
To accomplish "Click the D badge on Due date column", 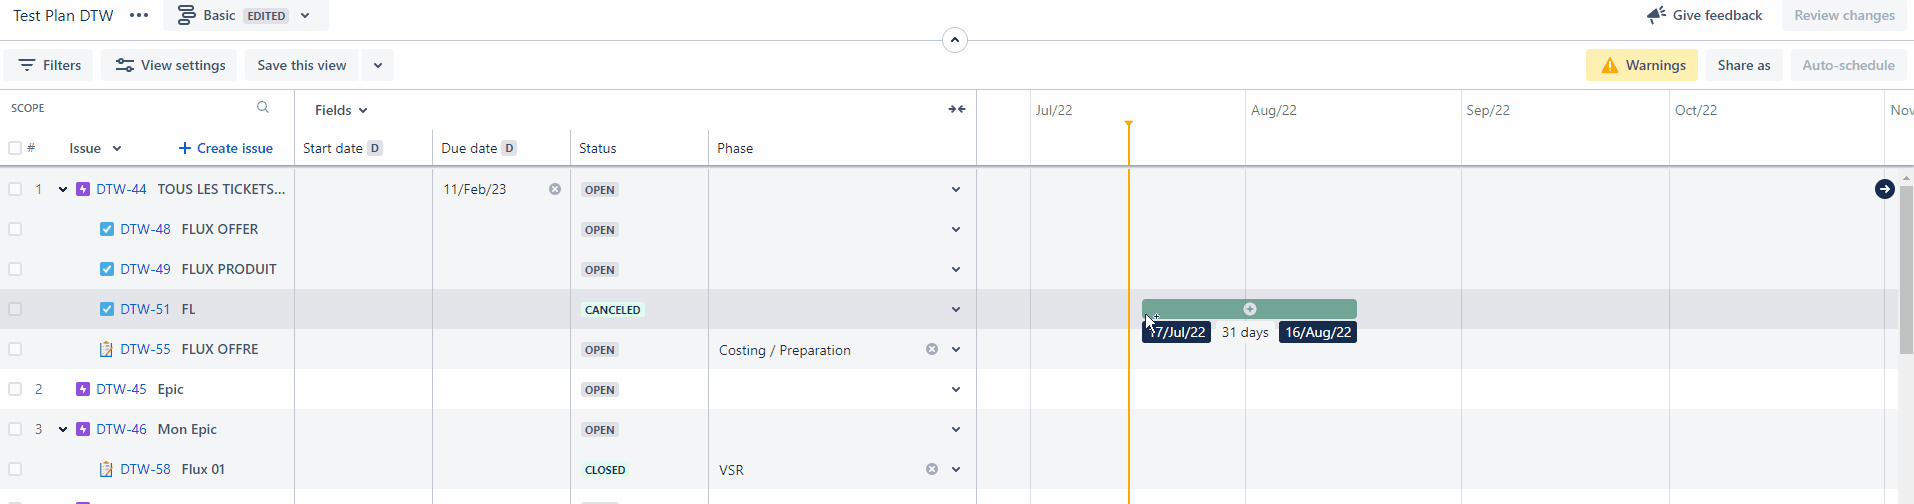I will pyautogui.click(x=509, y=148).
